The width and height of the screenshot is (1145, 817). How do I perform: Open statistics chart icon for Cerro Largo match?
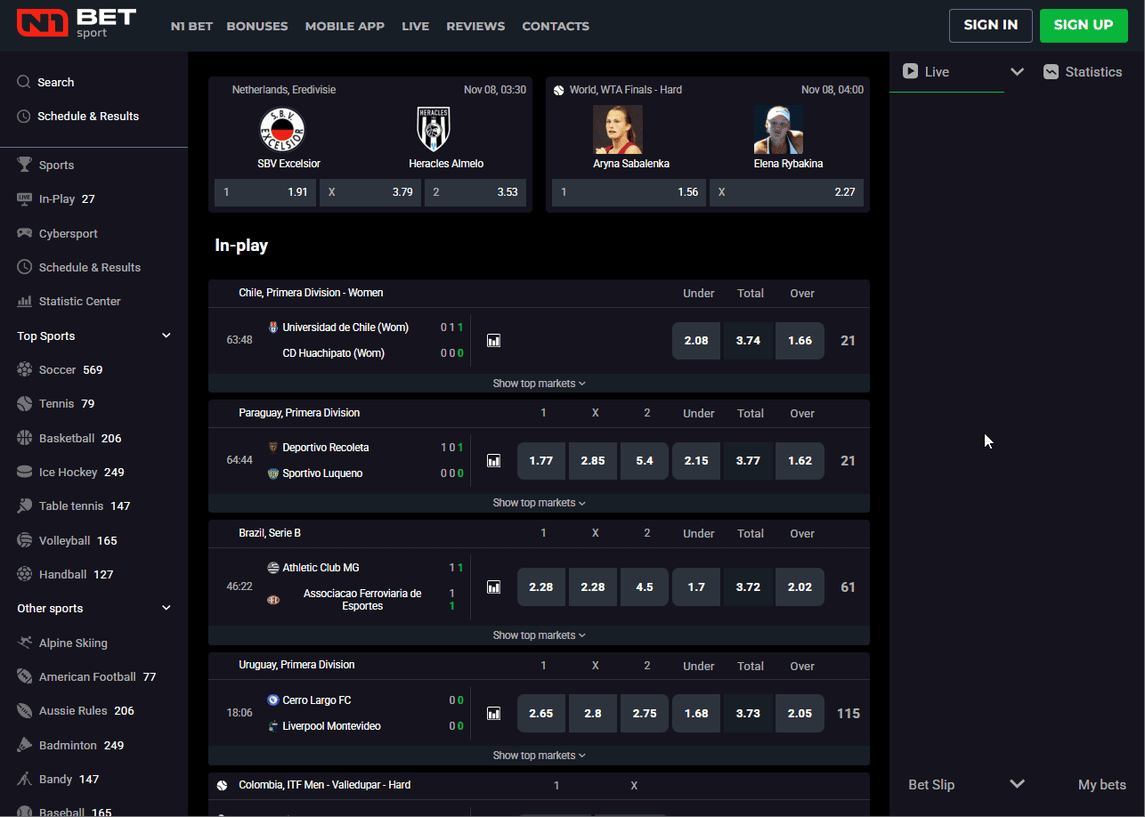[493, 714]
